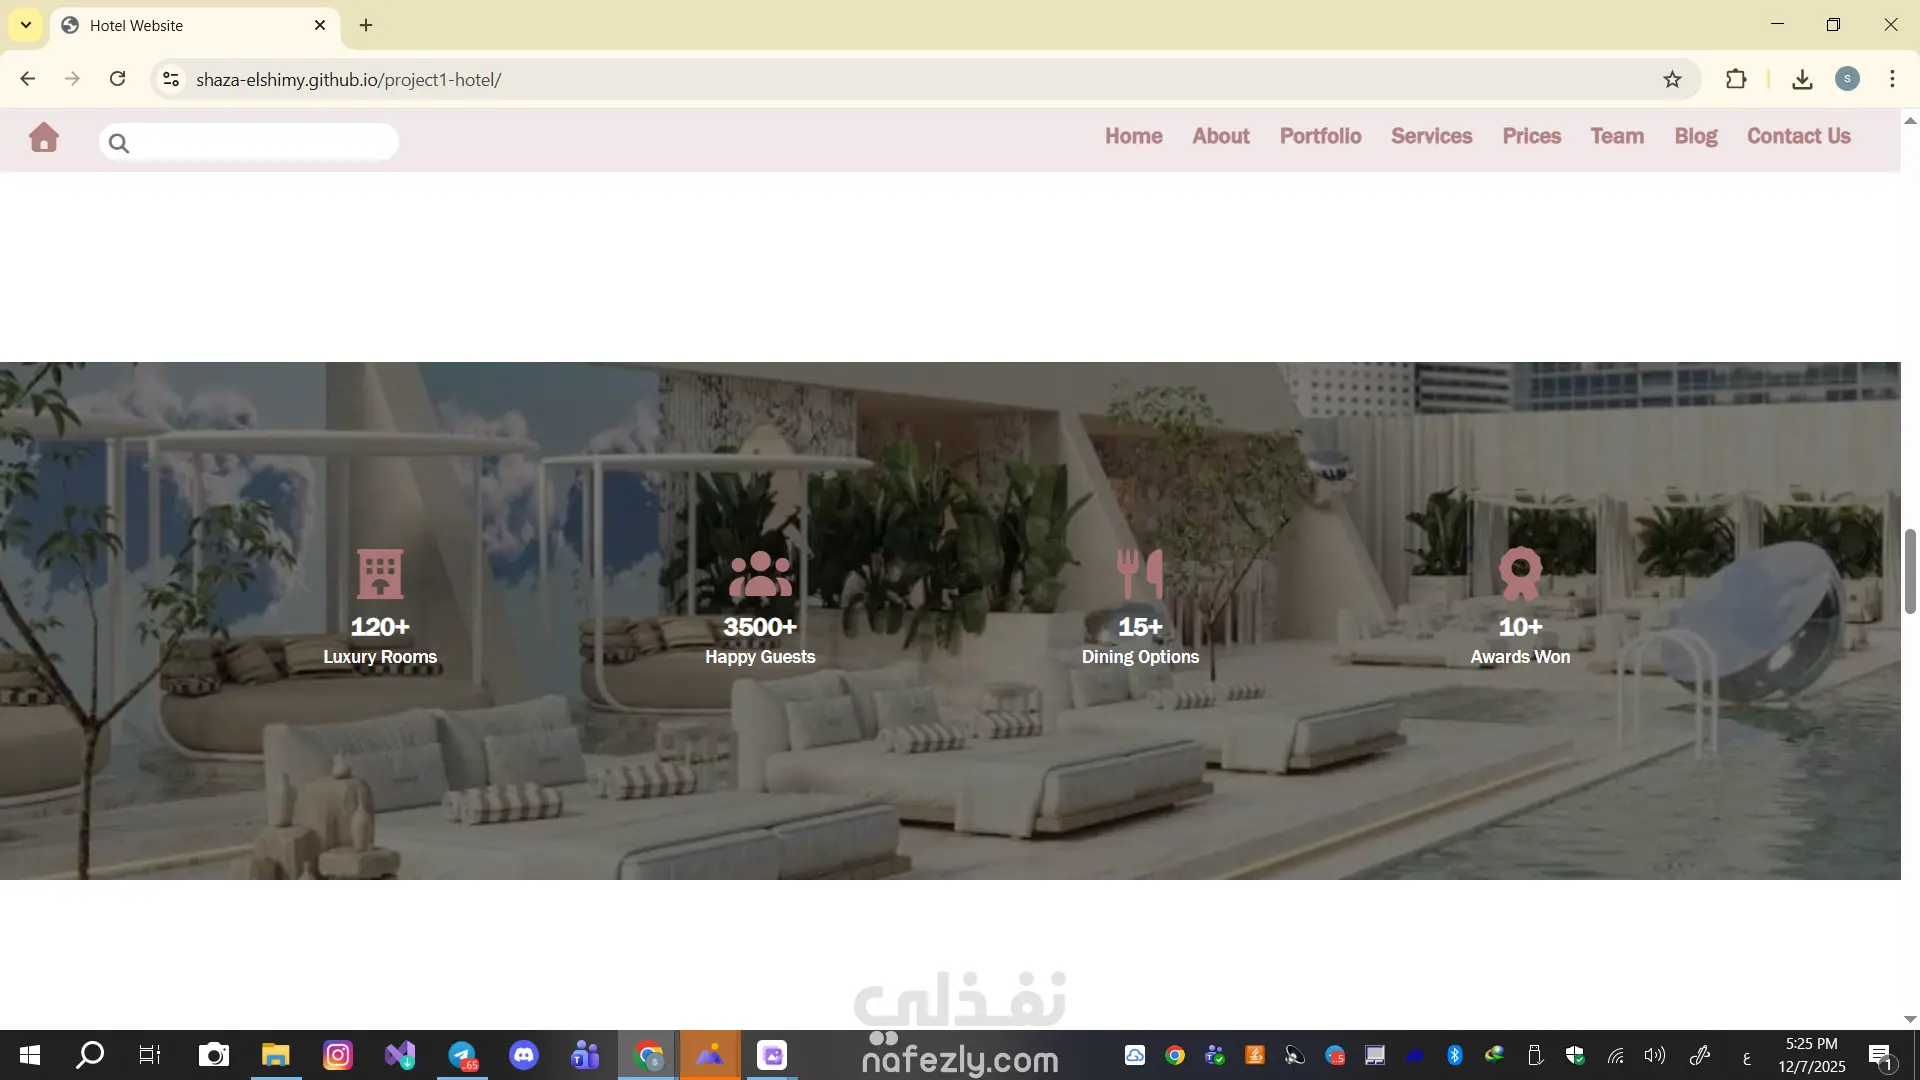Open the Prices nav link
The width and height of the screenshot is (1920, 1080).
click(1531, 136)
